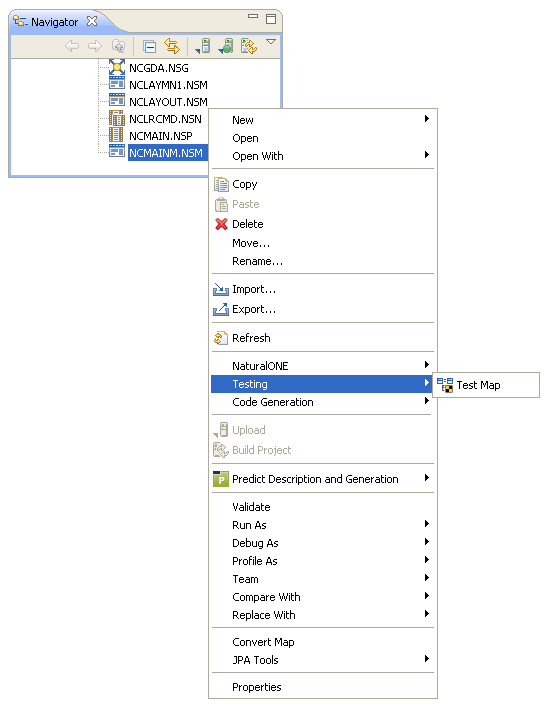Expand the Replace With submenu
The width and height of the screenshot is (548, 710).
322,615
